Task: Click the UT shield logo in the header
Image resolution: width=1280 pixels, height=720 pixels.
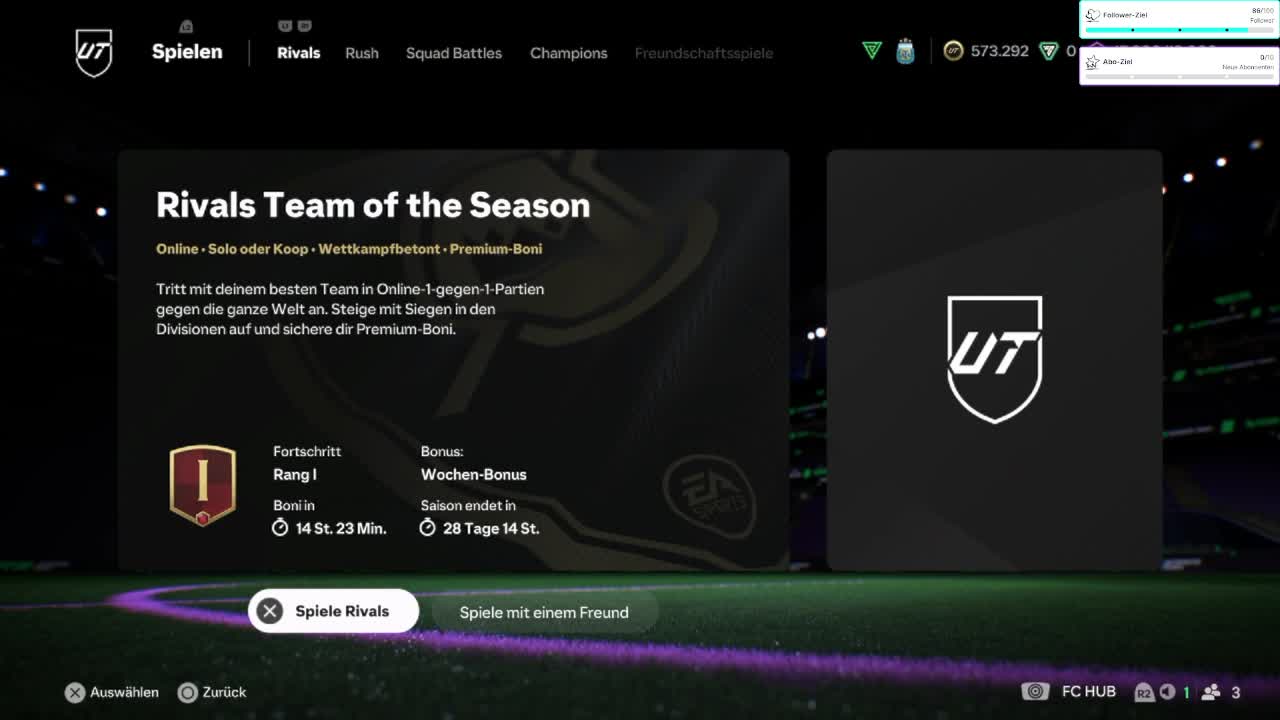Action: 94,52
